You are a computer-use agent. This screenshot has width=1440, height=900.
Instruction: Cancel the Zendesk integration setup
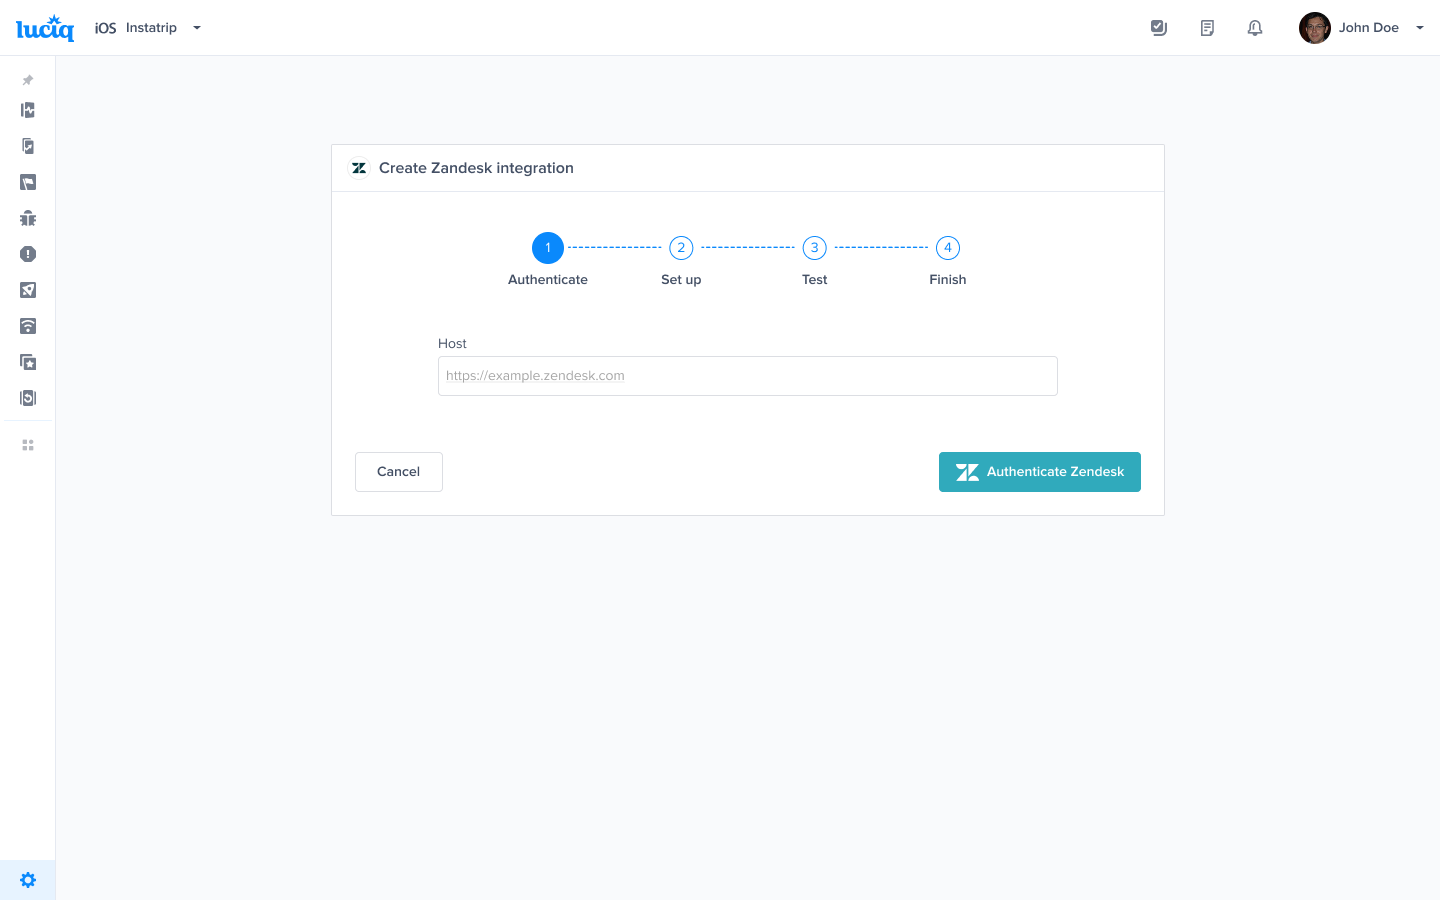(x=398, y=471)
